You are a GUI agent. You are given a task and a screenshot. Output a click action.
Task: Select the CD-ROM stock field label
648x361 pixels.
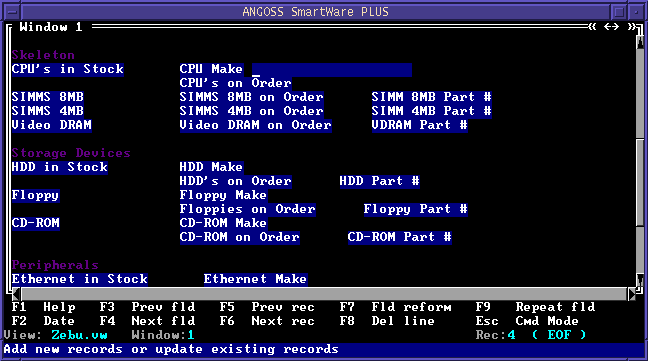click(x=36, y=223)
